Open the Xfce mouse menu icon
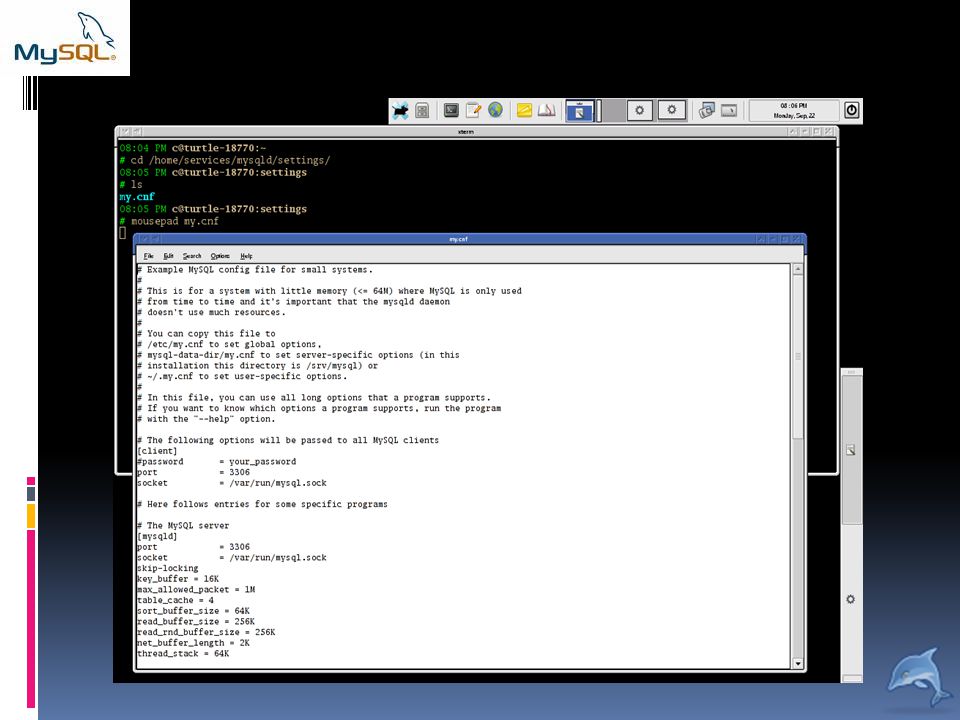 [x=400, y=111]
